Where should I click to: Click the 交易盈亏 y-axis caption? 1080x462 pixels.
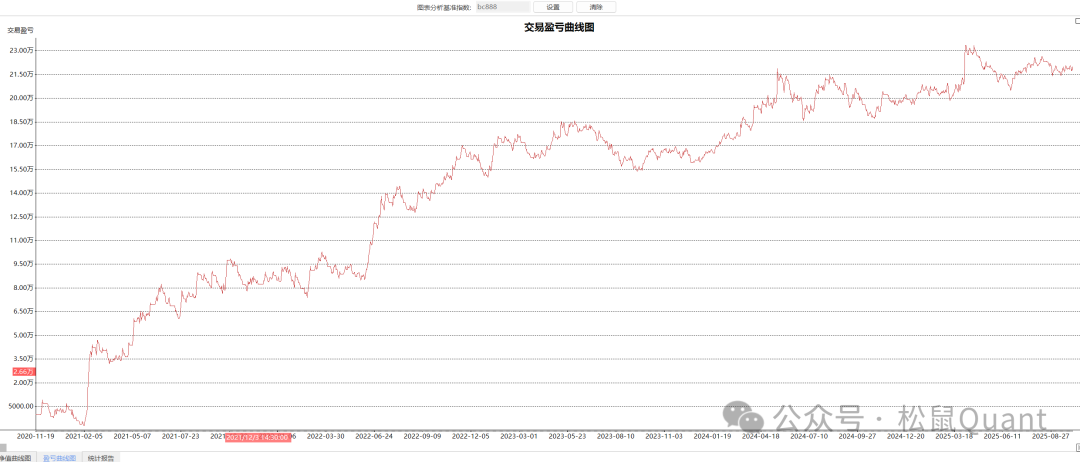(21, 30)
